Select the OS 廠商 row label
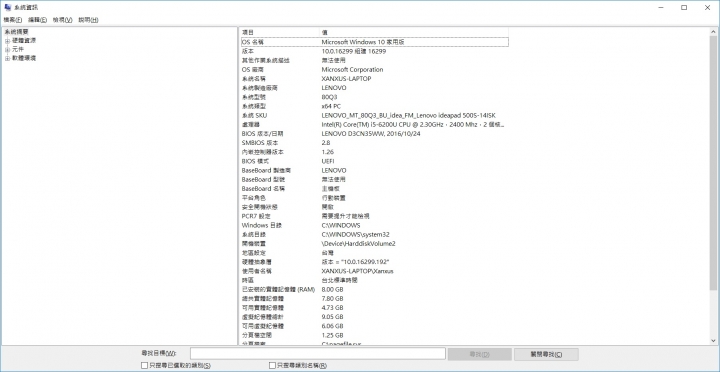This screenshot has width=720, height=372. (253, 69)
